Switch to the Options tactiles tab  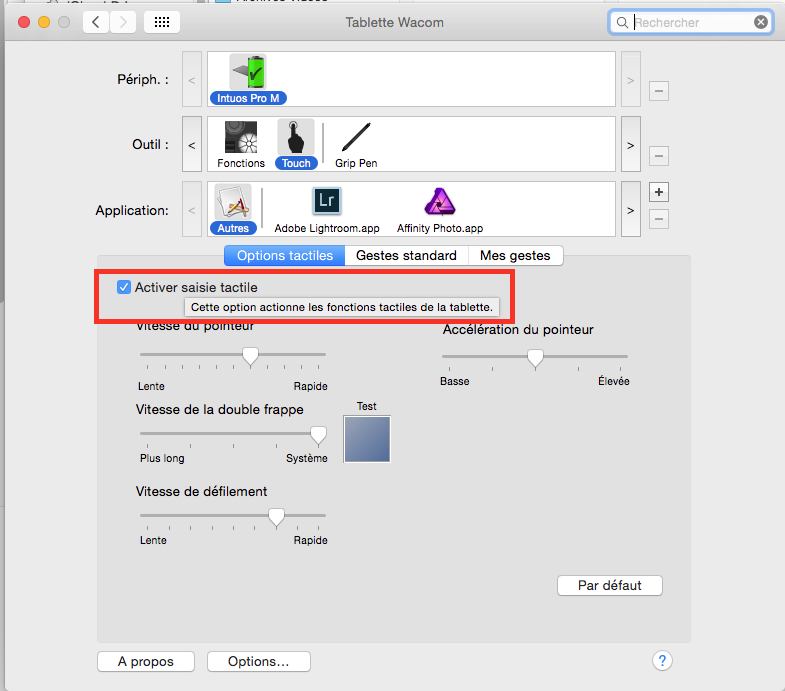point(284,255)
